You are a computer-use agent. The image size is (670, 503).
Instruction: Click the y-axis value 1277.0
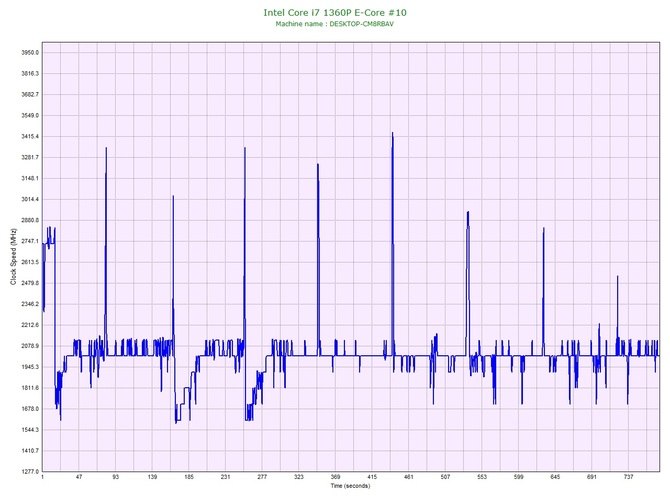[30, 471]
